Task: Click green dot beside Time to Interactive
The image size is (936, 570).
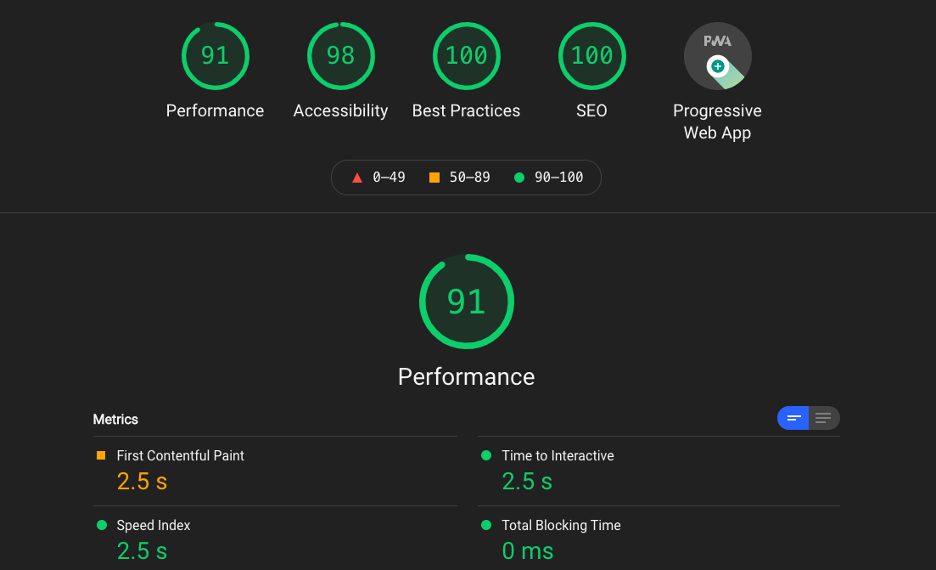Action: 486,455
